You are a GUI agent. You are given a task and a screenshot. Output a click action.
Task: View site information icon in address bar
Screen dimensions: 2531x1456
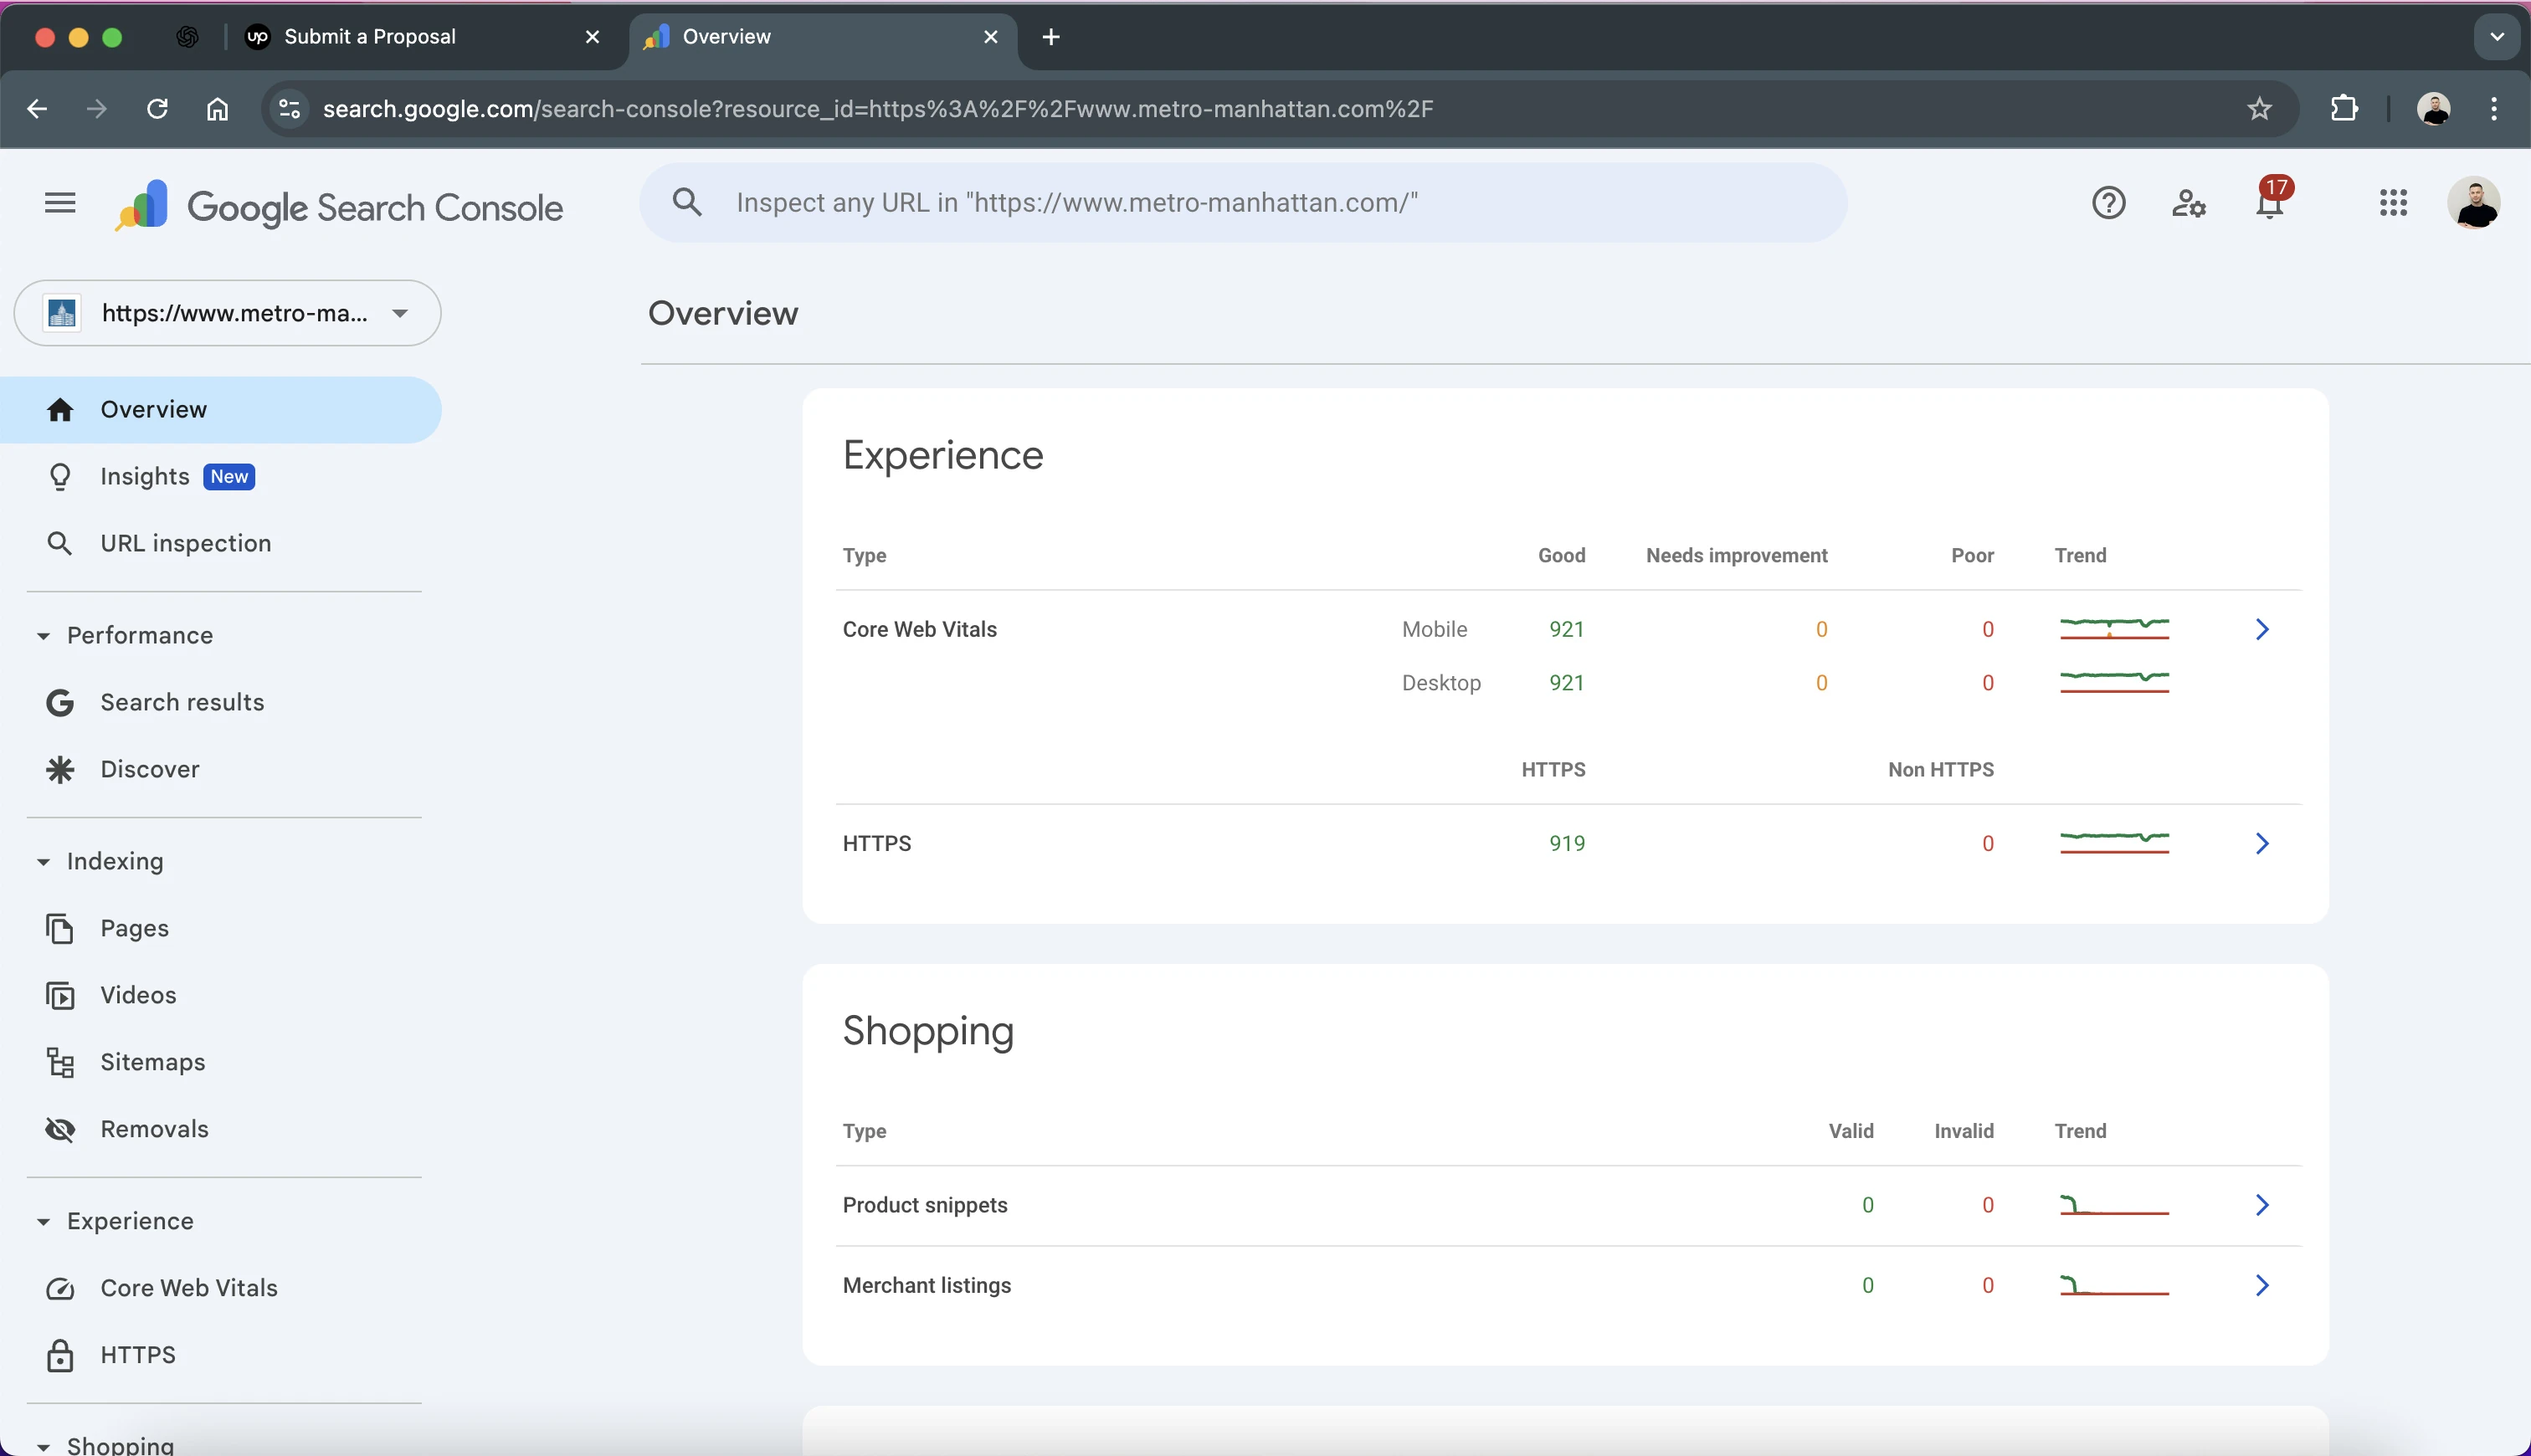click(x=289, y=109)
